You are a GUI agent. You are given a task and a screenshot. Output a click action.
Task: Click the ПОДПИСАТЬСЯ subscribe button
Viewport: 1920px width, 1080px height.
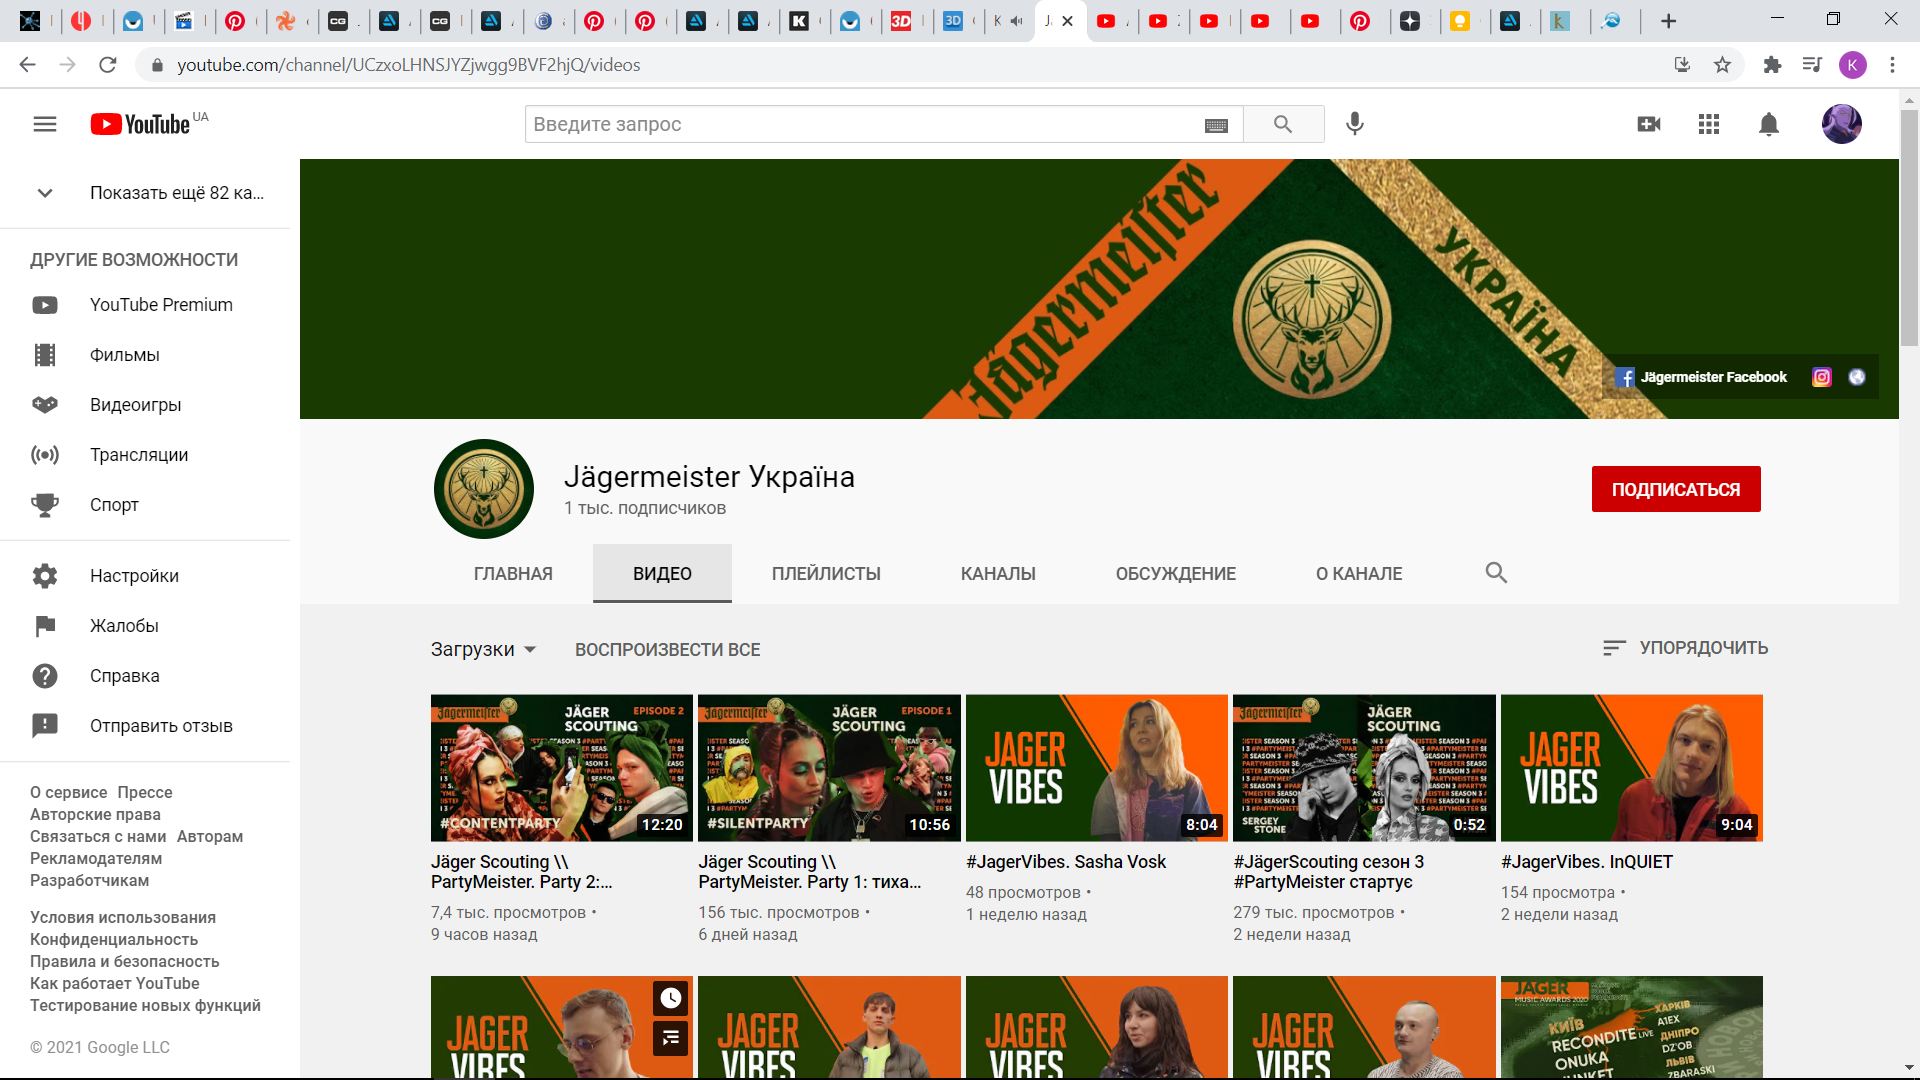click(1676, 489)
